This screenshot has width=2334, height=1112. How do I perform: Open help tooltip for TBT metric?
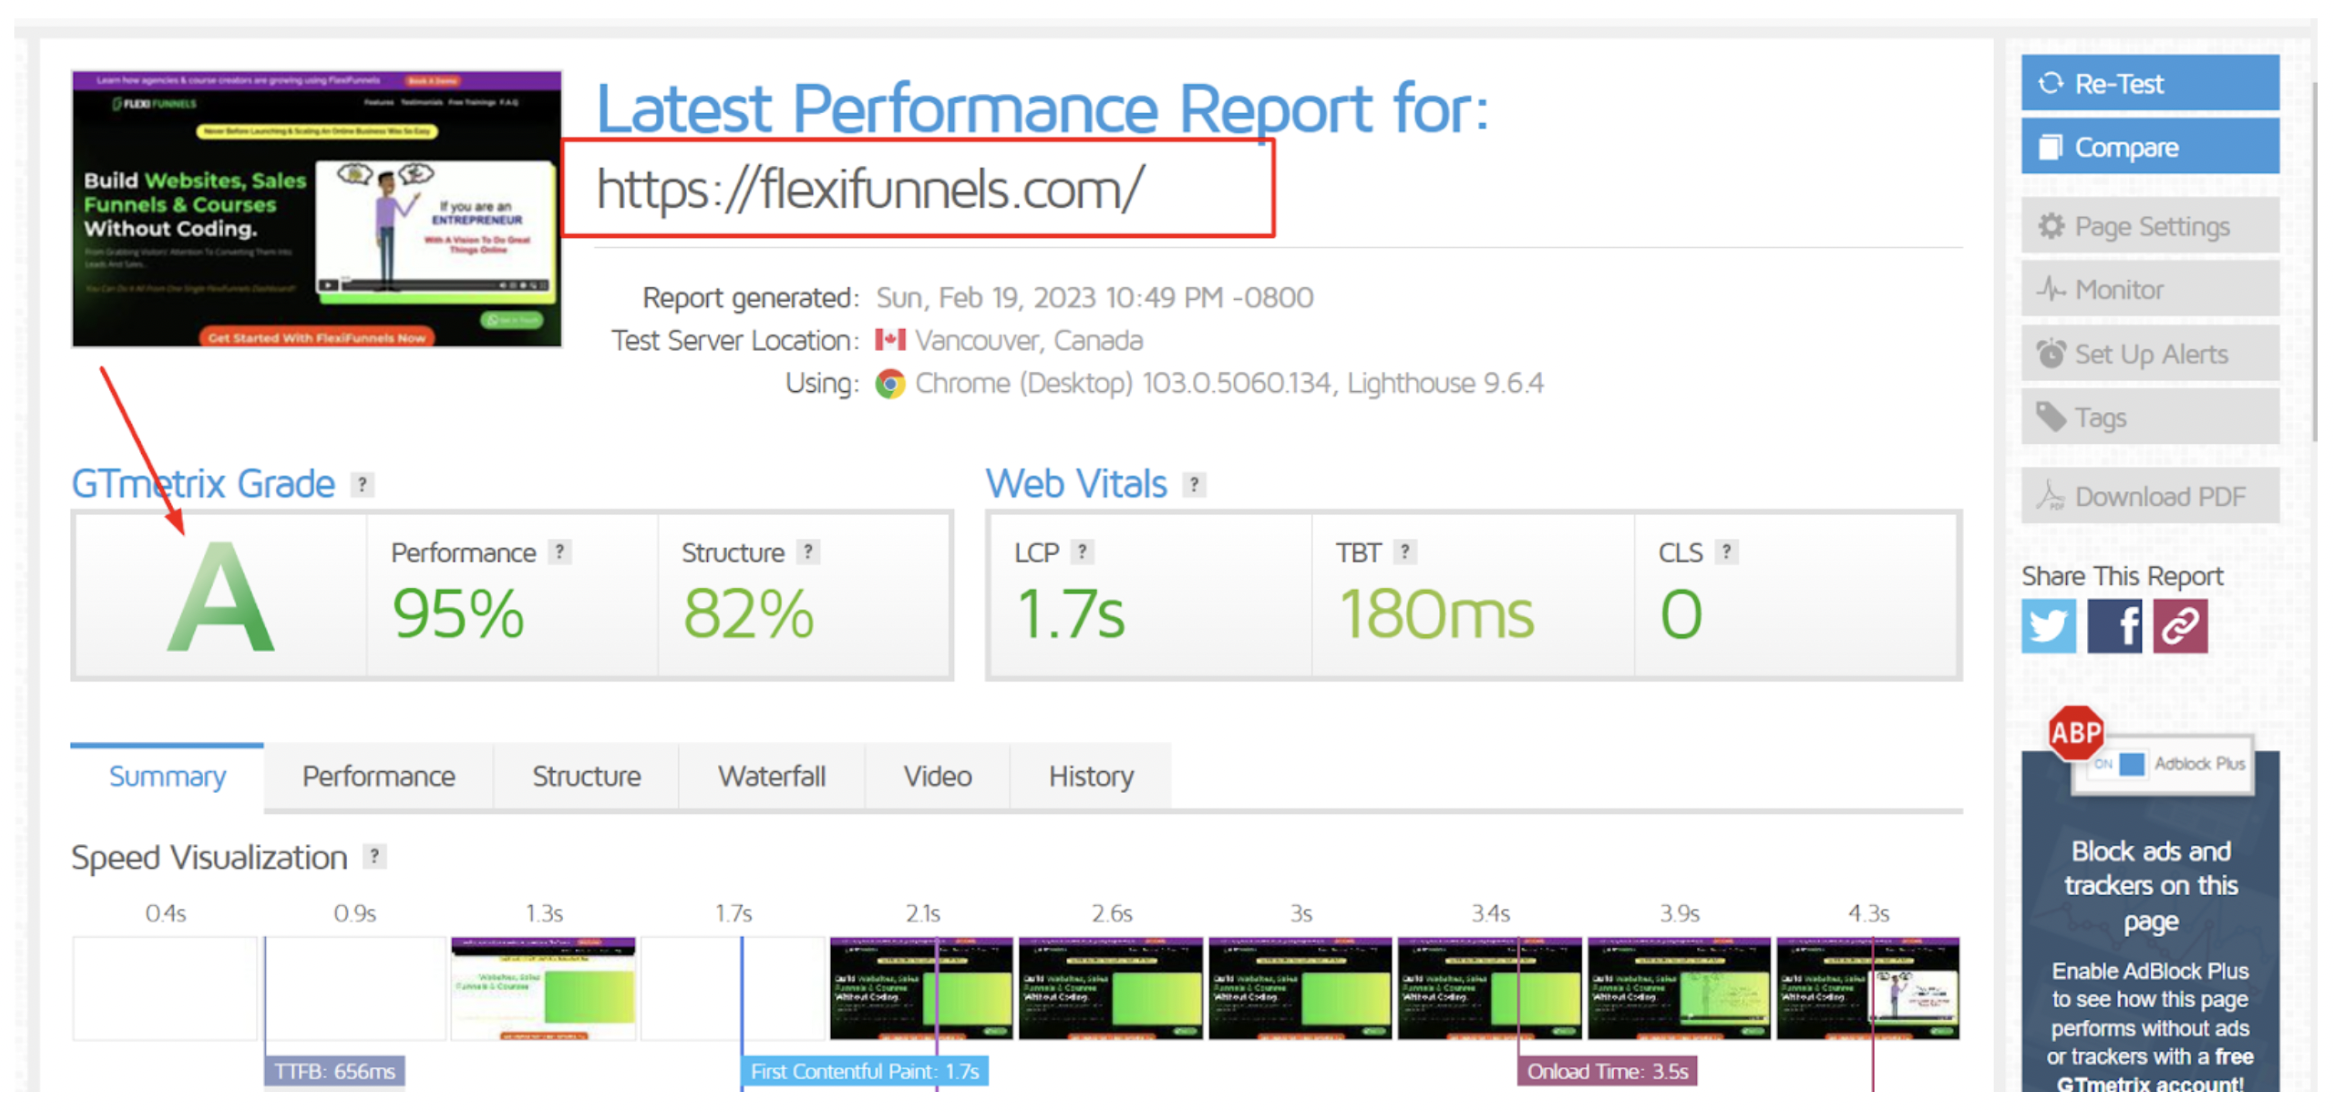(1404, 552)
